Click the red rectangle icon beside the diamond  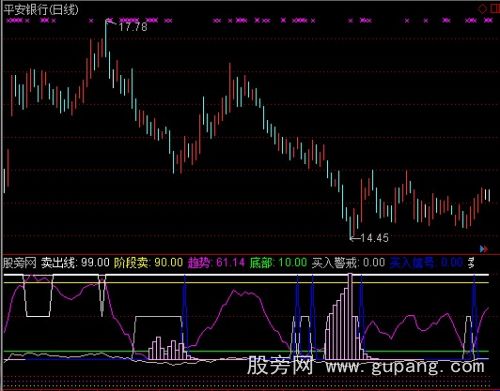click(x=495, y=8)
